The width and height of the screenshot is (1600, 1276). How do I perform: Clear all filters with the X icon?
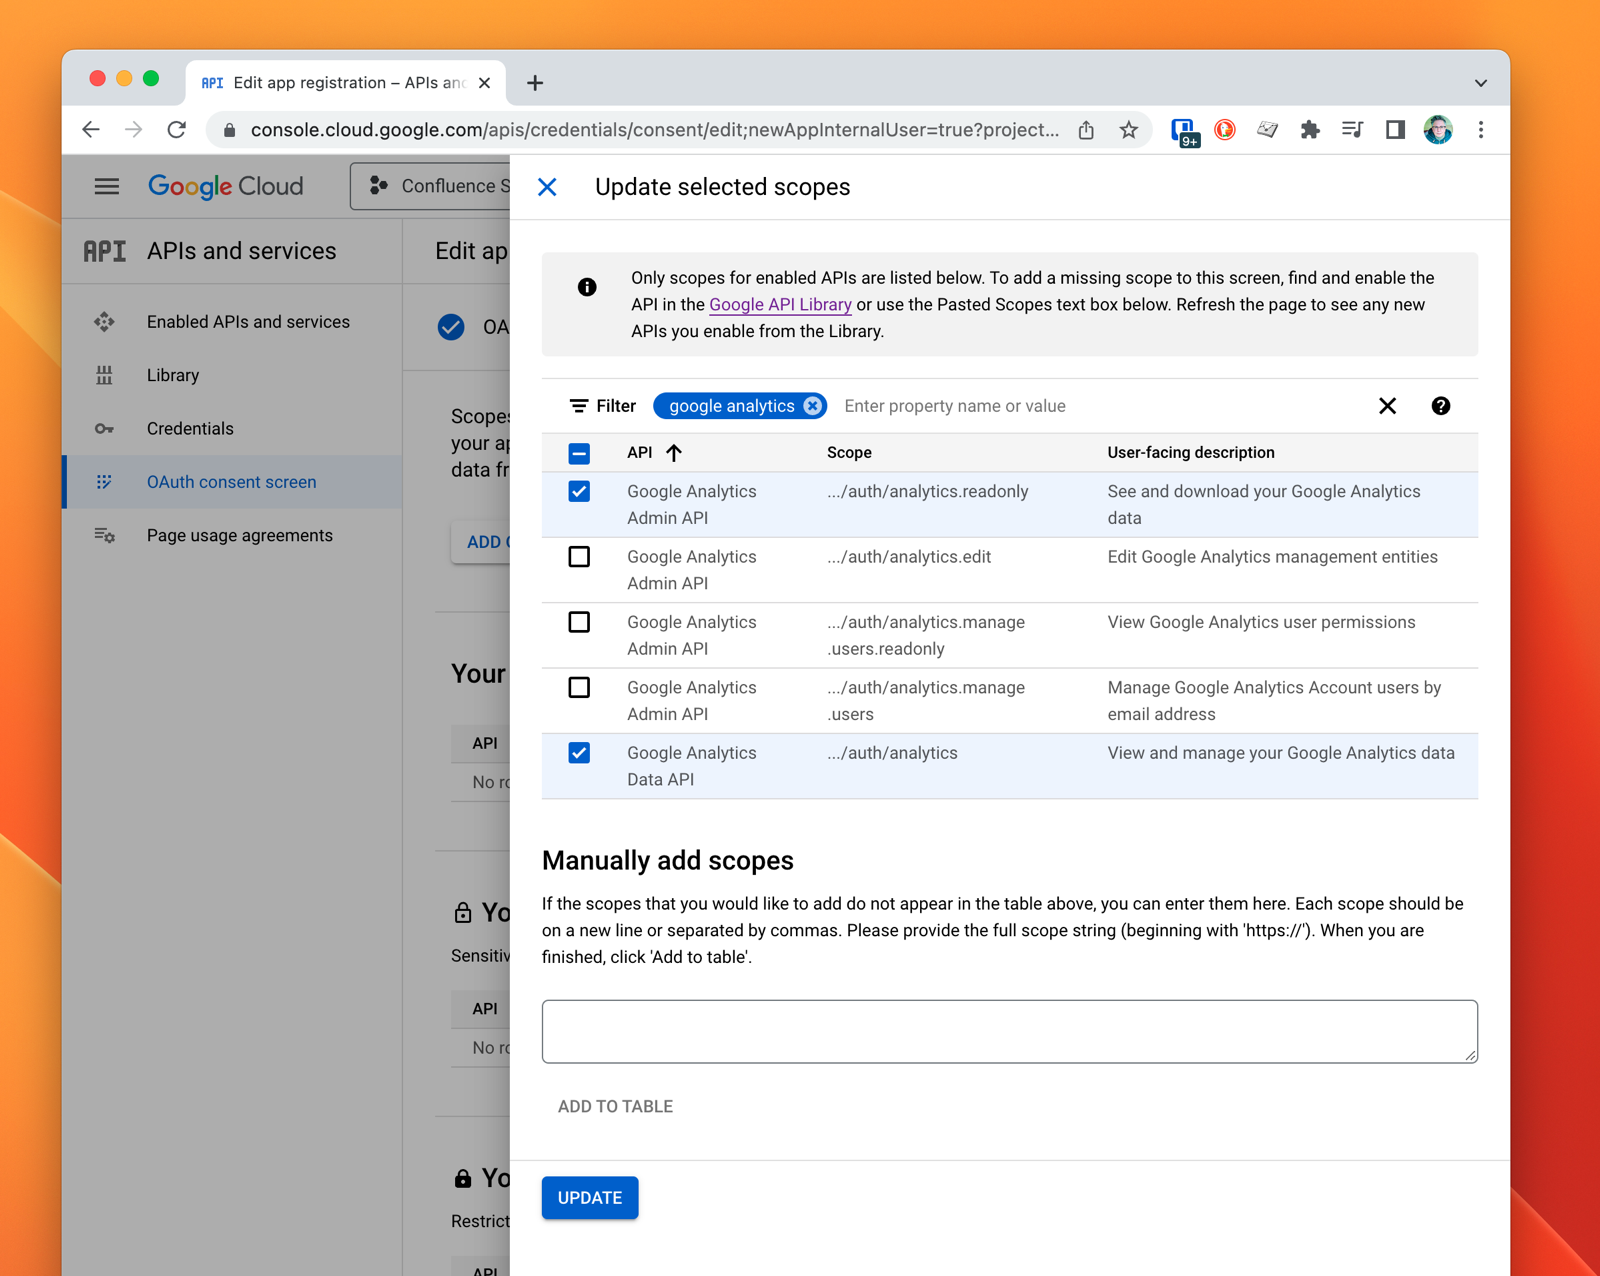point(1387,406)
